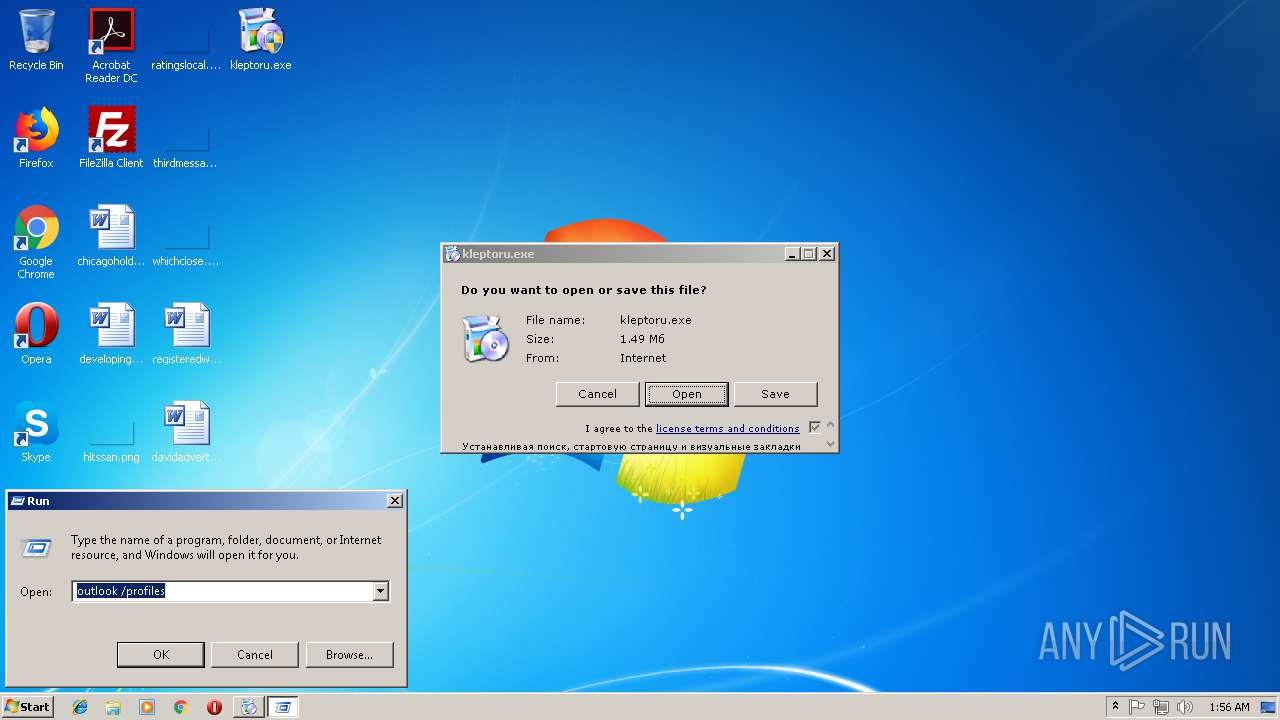Click Browse... in the Run dialog
1280x720 pixels.
[349, 655]
